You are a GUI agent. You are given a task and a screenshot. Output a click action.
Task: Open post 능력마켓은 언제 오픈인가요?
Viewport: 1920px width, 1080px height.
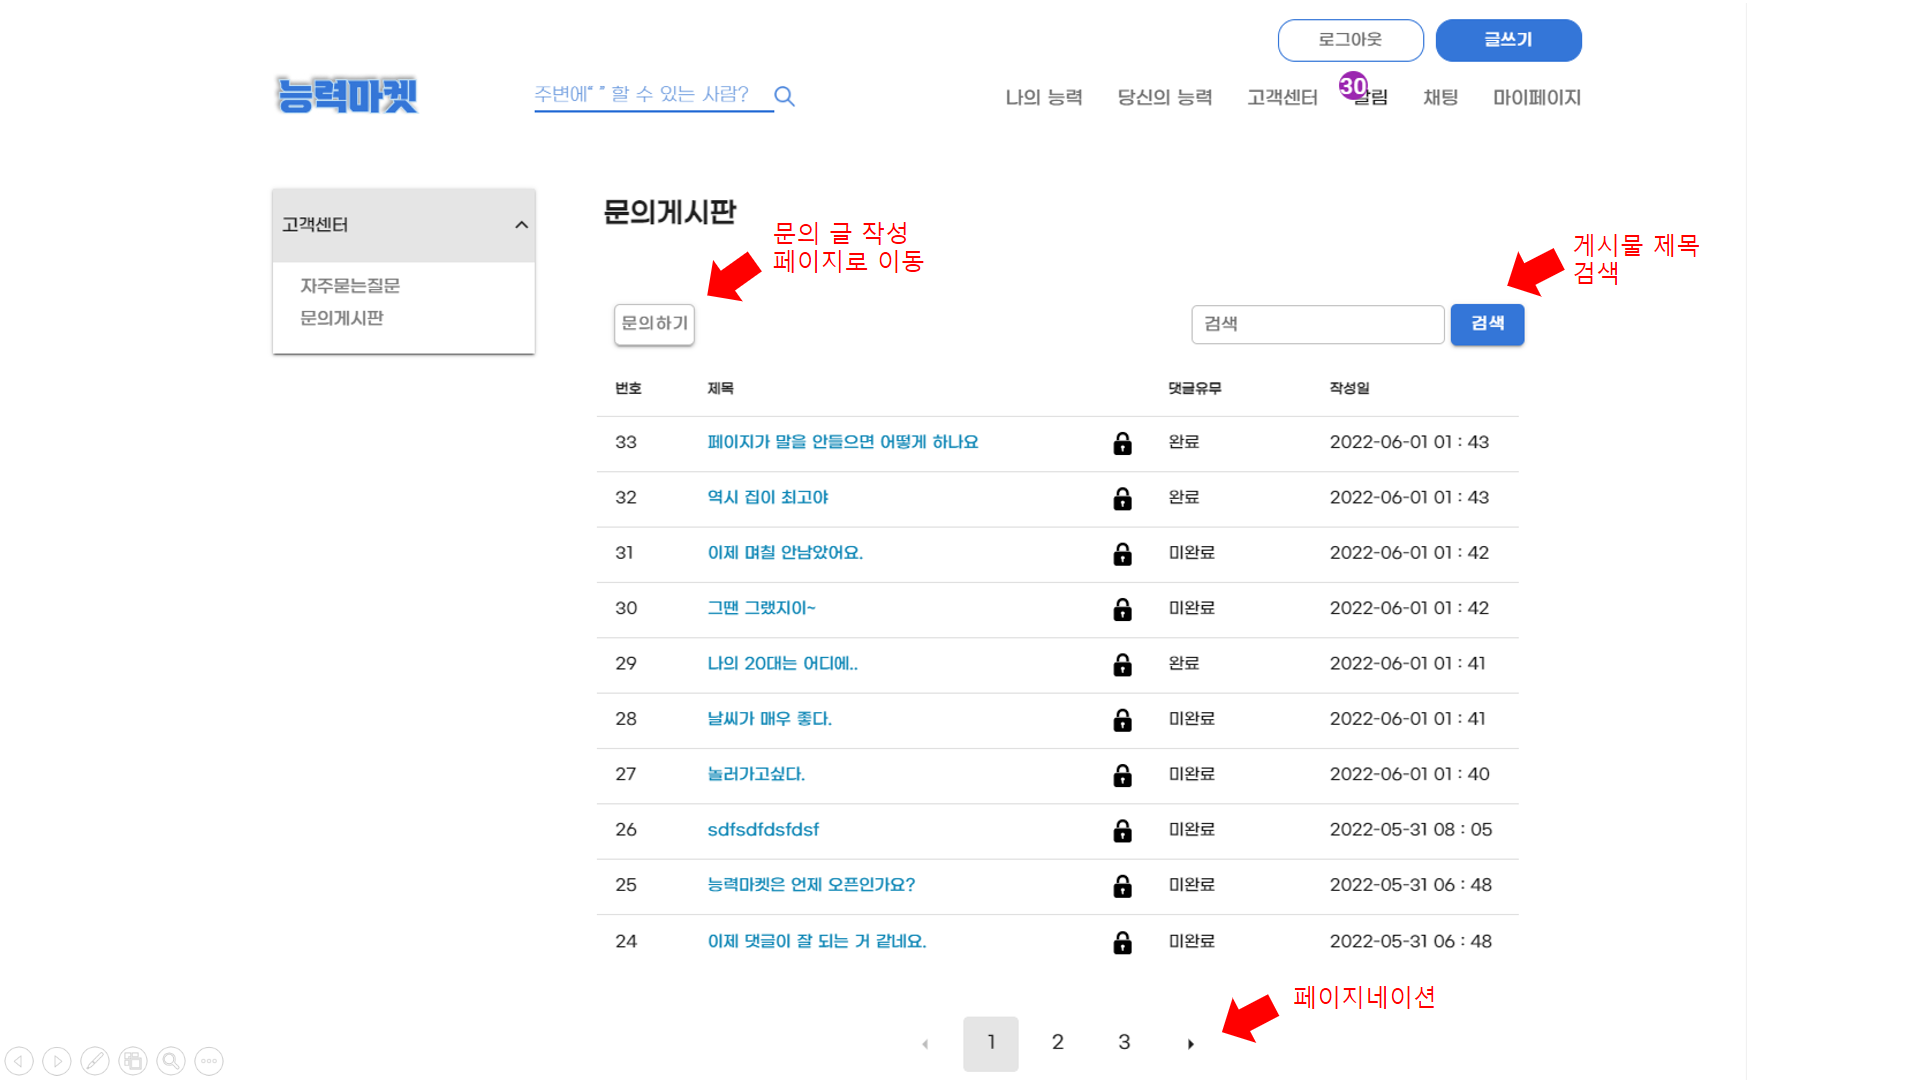[811, 885]
